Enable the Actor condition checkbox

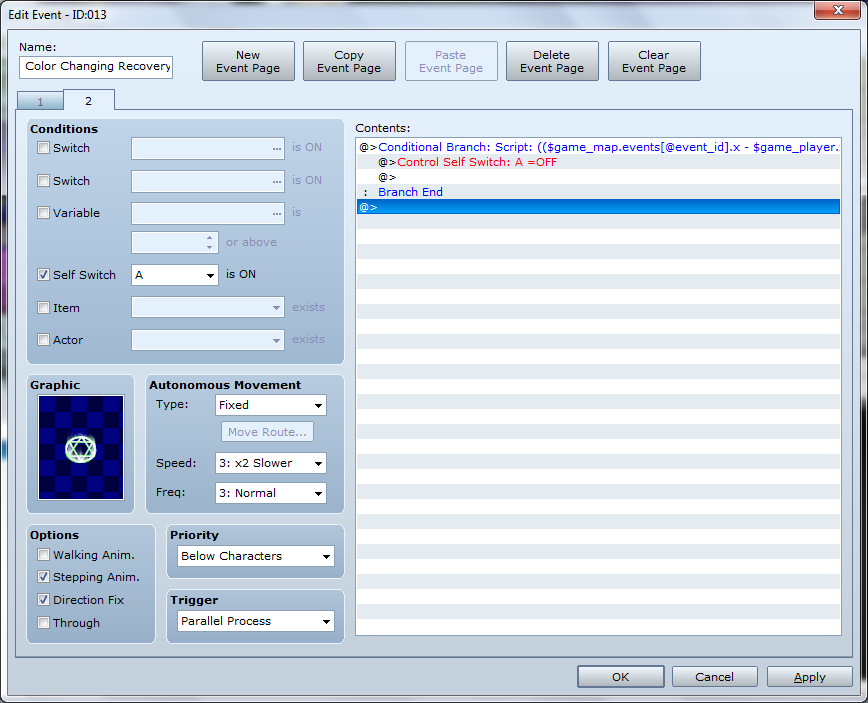pos(43,339)
